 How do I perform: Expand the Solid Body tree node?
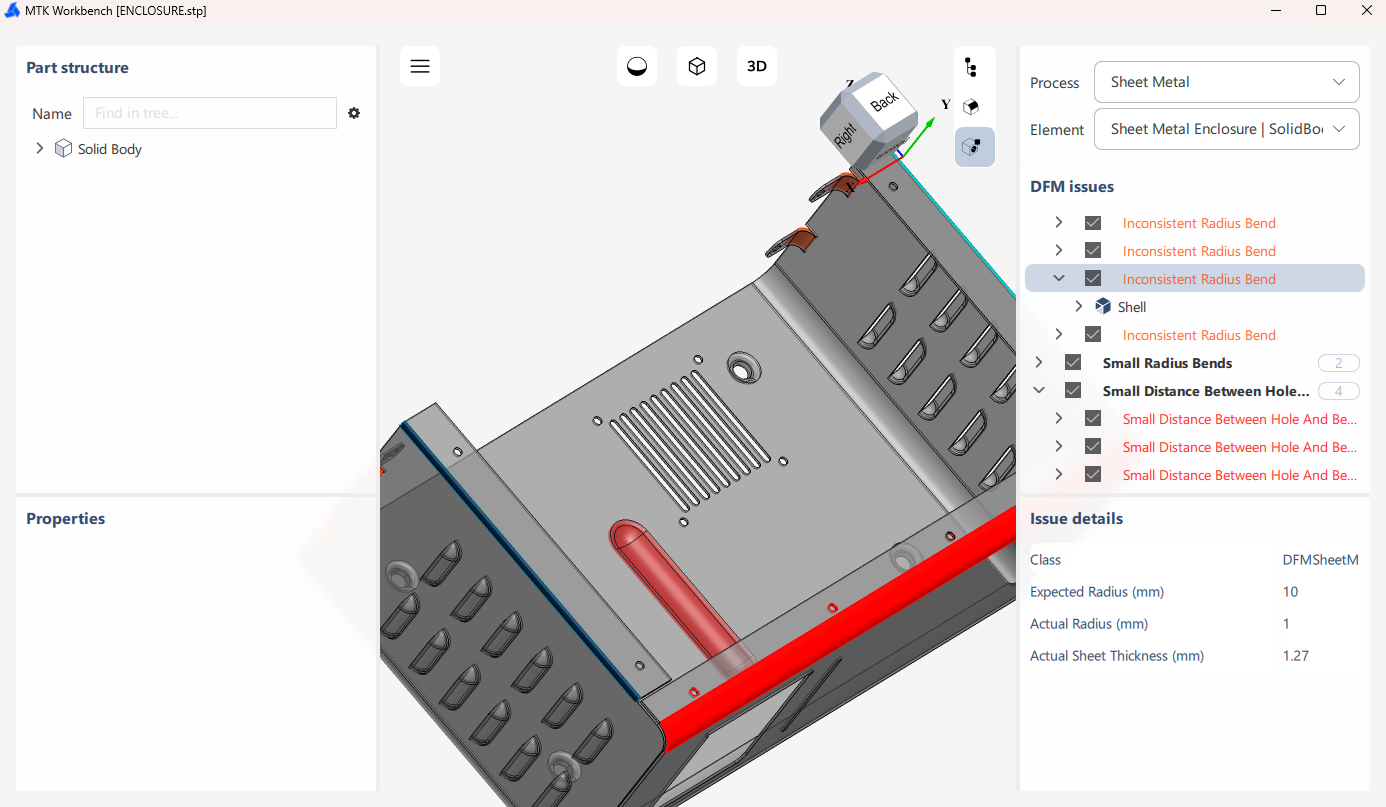pyautogui.click(x=40, y=149)
